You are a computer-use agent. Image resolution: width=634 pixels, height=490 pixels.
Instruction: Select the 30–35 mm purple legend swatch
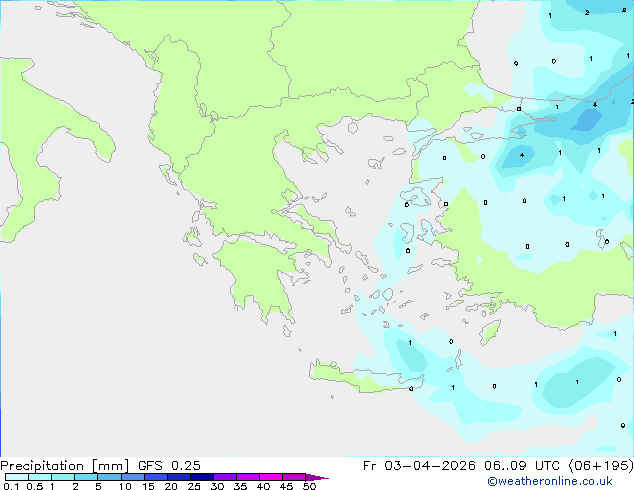(224, 477)
